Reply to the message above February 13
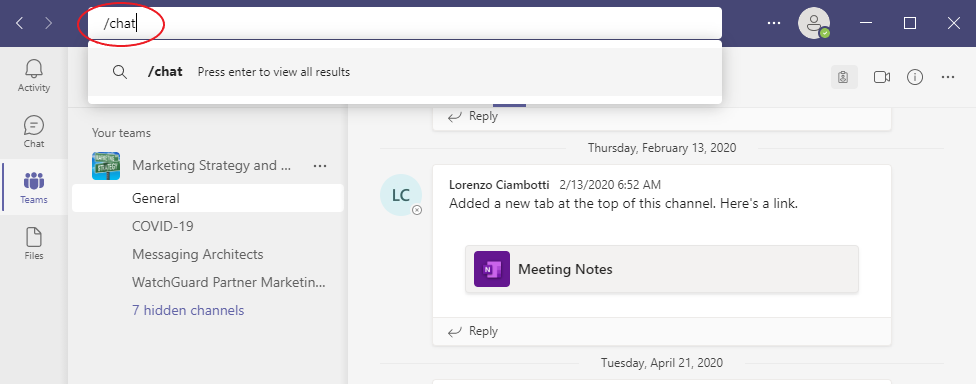Screen dimensions: 976x384 [473, 116]
